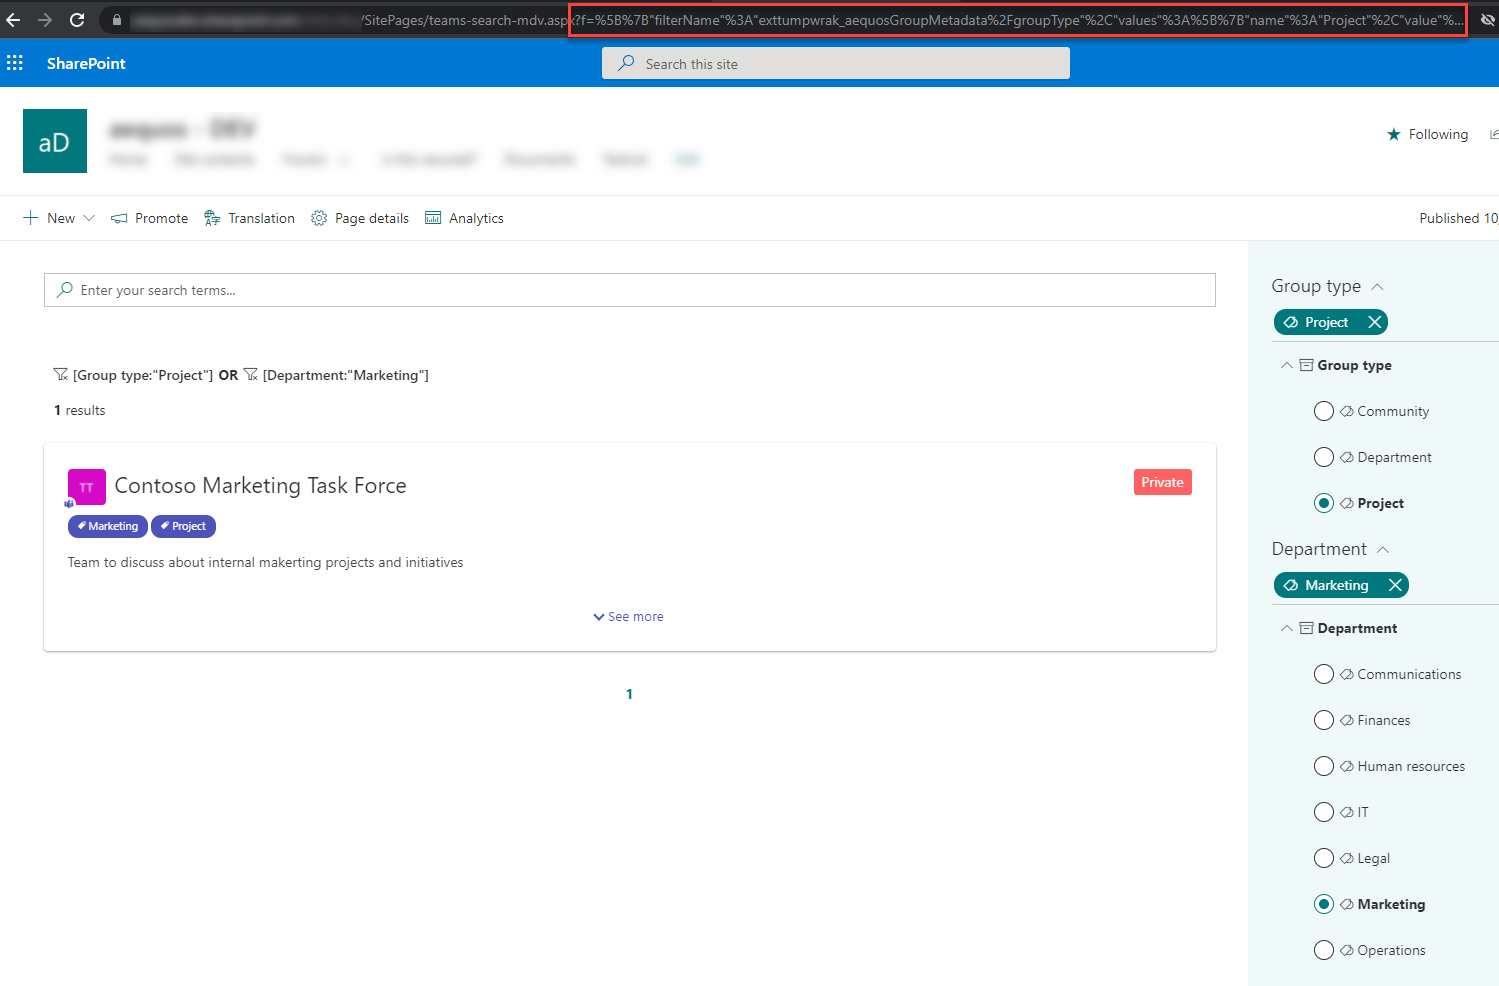This screenshot has height=986, width=1499.
Task: Reload the current page
Action: pos(77,20)
